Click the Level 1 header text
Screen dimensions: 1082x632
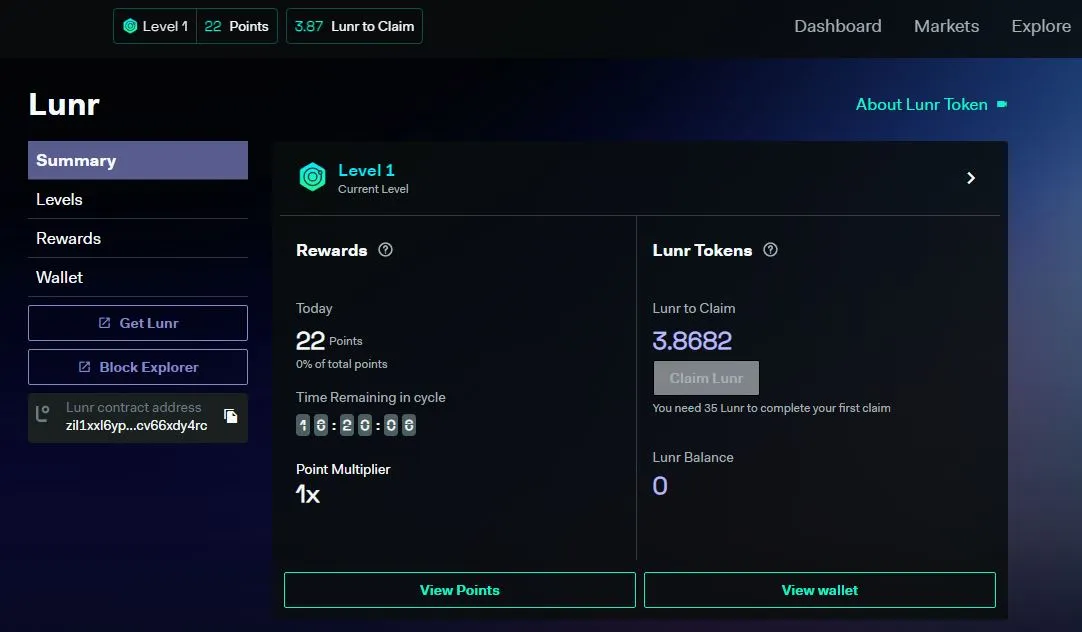pos(165,26)
